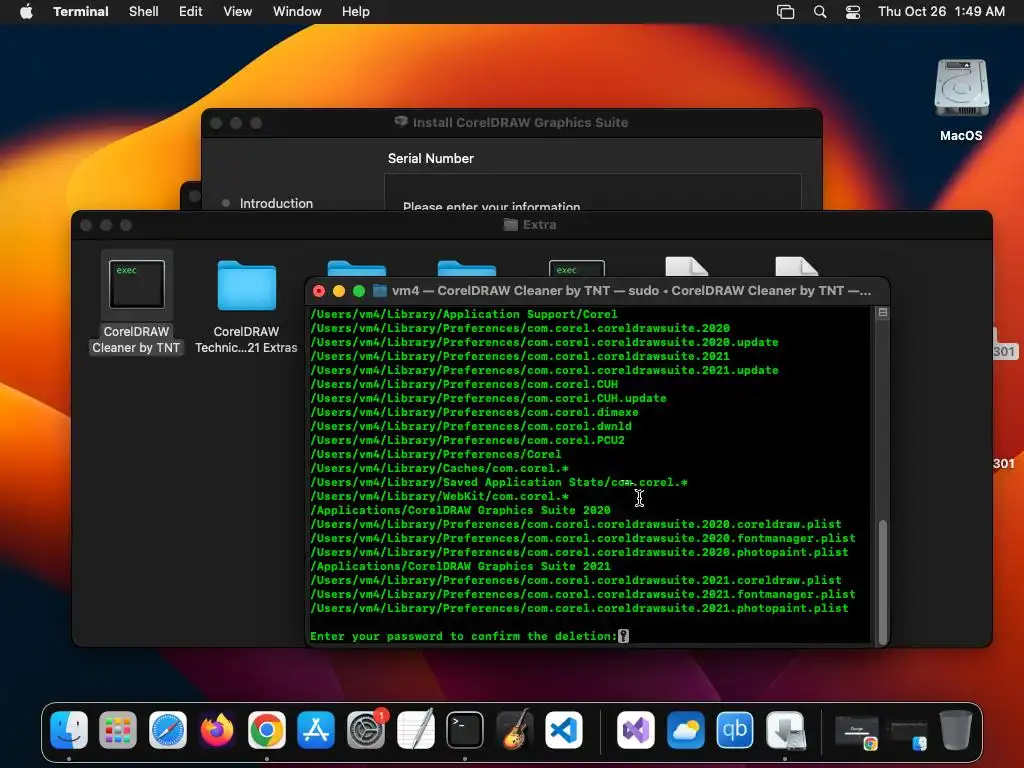Viewport: 1024px width, 768px height.
Task: Open the Edit menu
Action: click(x=191, y=11)
